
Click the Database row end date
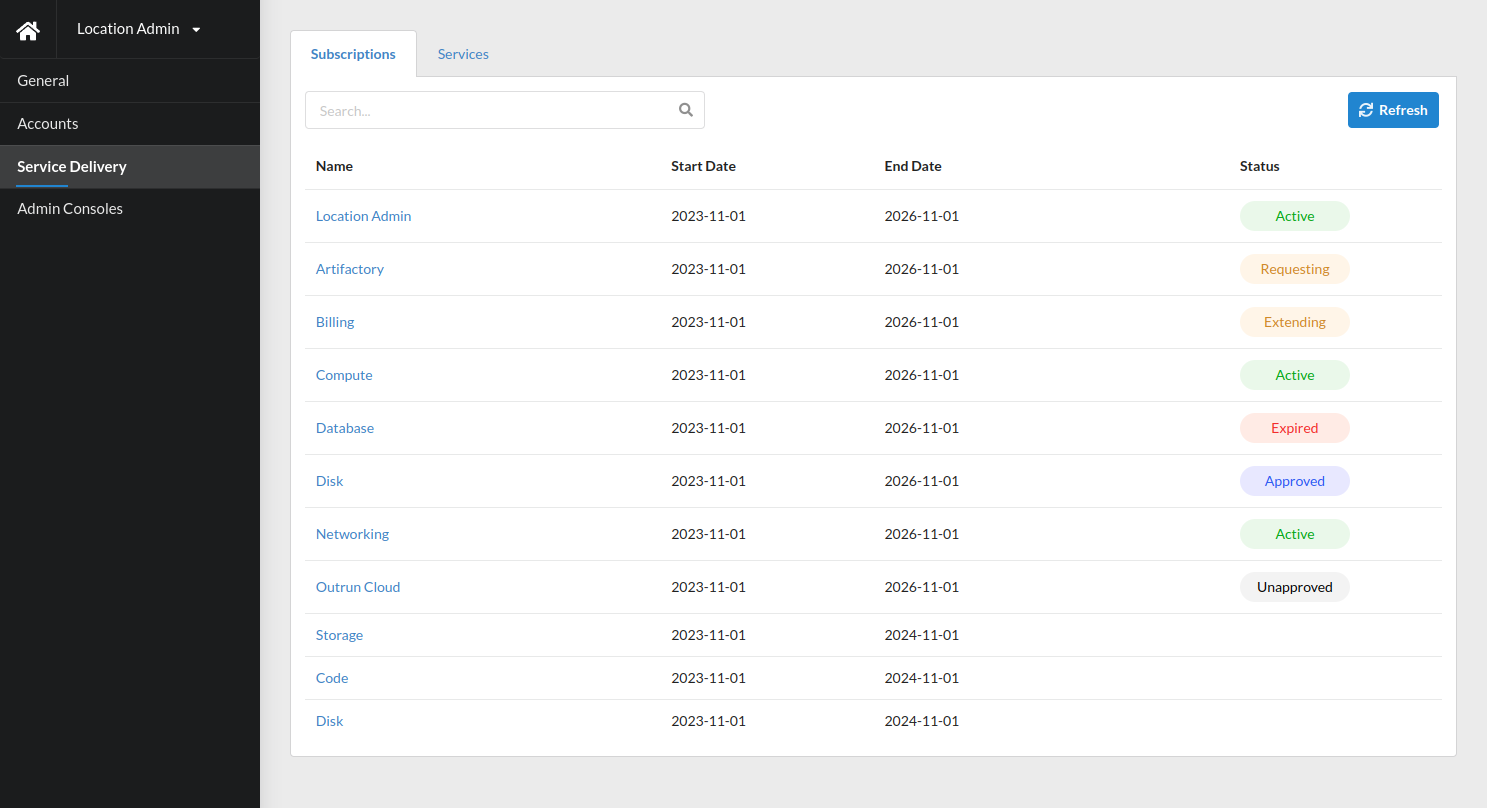pos(921,428)
